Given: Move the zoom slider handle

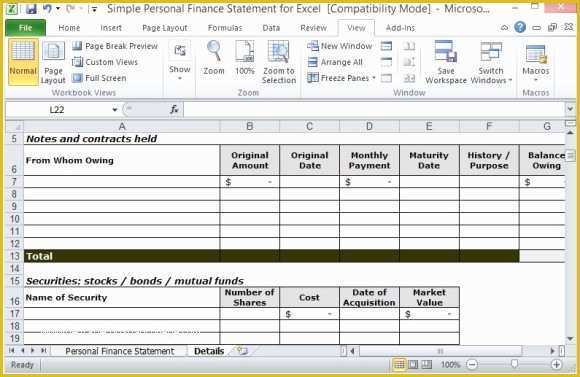Looking at the screenshot, I should 514,365.
